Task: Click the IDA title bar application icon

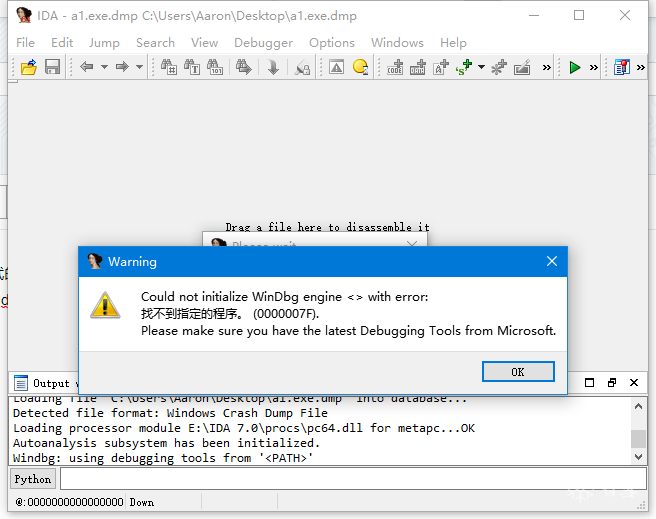Action: tap(24, 15)
